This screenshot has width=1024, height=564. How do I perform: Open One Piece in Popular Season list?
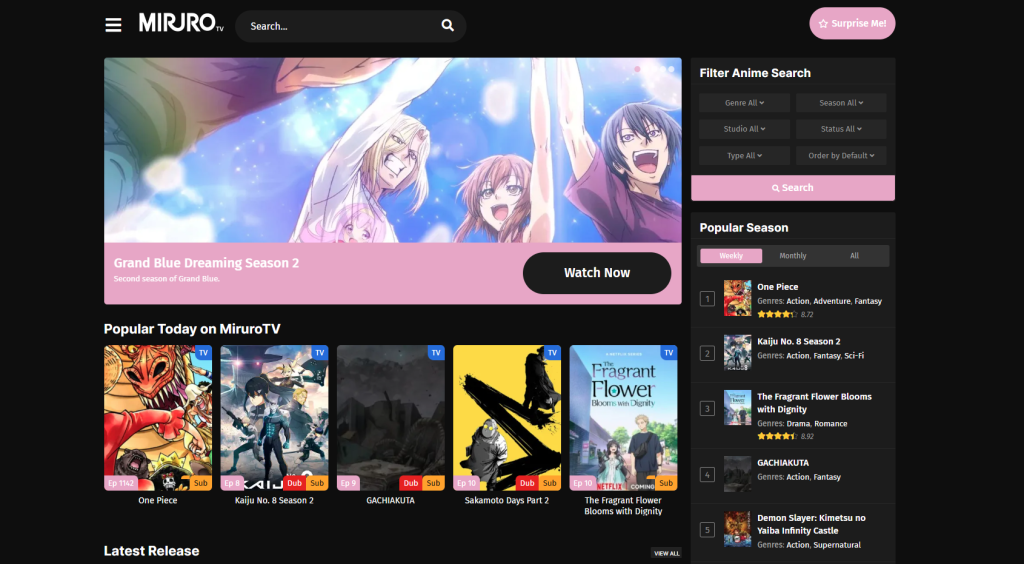(x=777, y=287)
